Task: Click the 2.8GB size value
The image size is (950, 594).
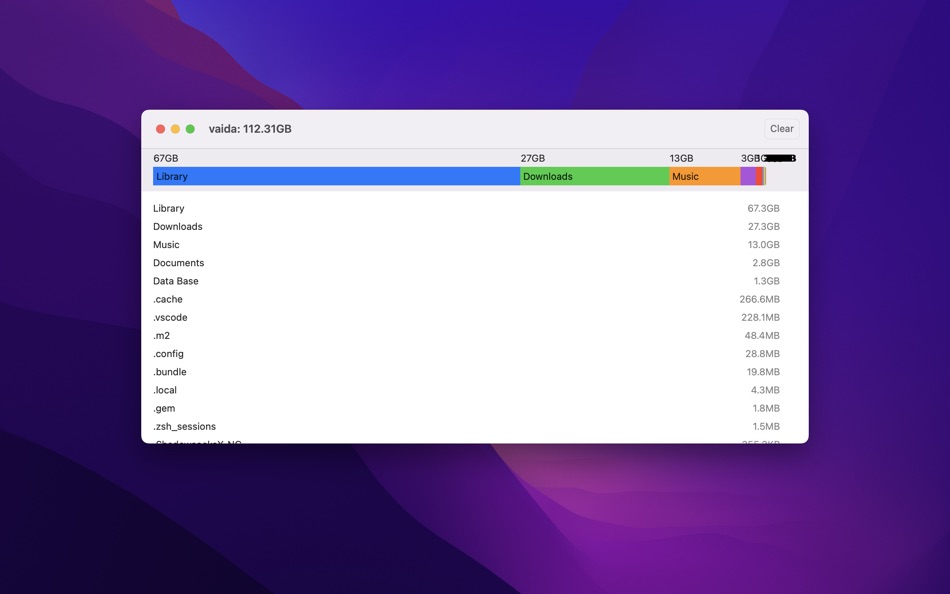Action: (766, 263)
